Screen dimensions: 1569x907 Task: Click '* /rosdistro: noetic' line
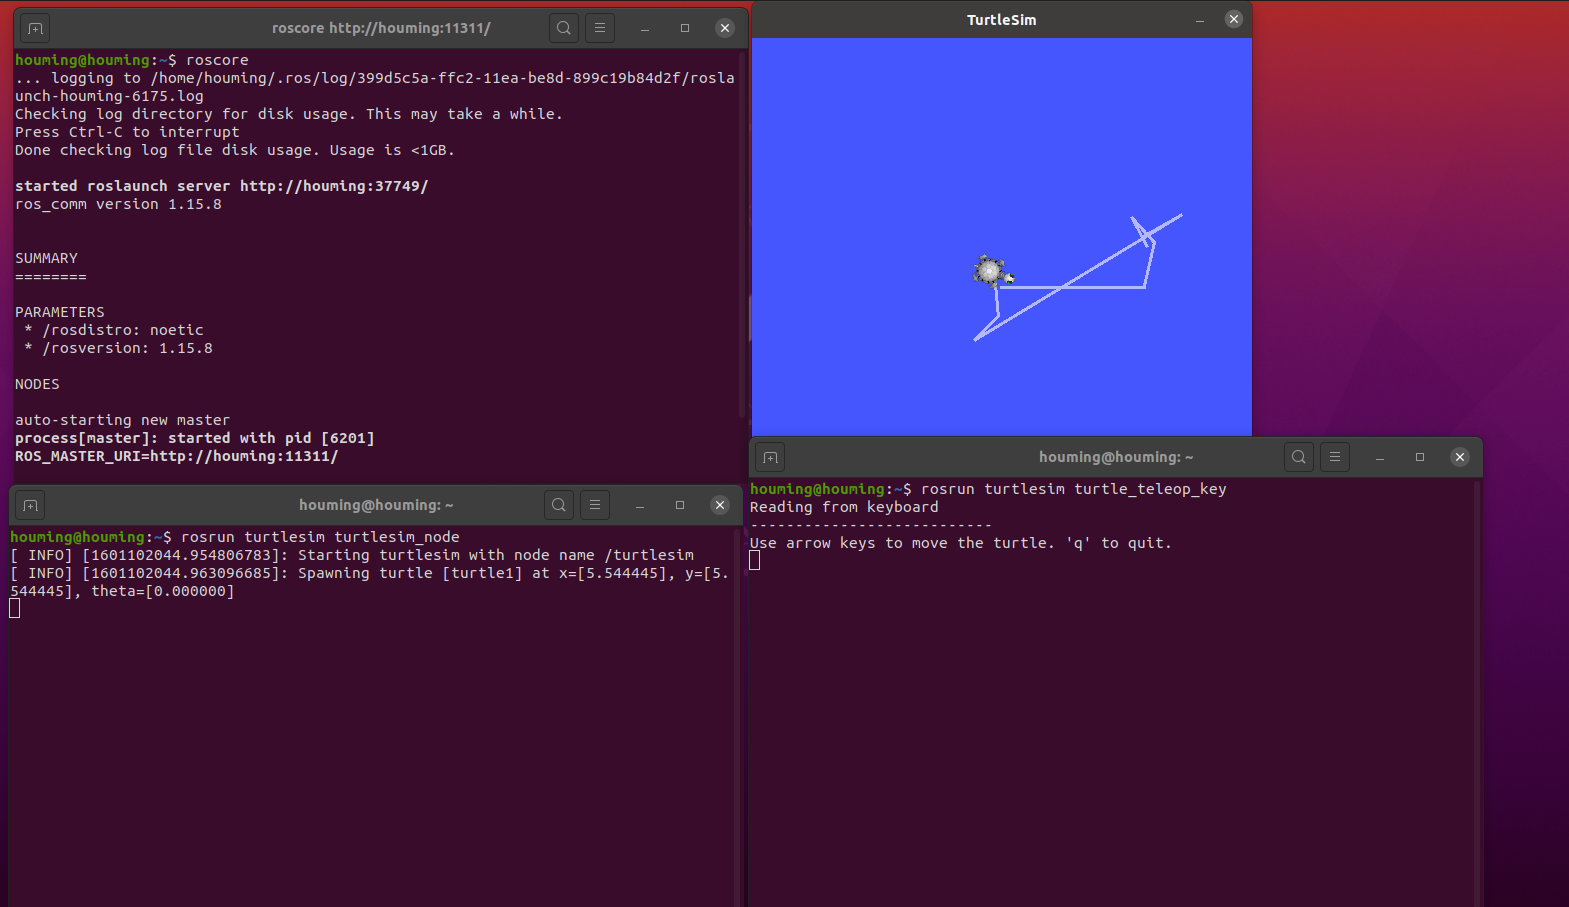114,330
